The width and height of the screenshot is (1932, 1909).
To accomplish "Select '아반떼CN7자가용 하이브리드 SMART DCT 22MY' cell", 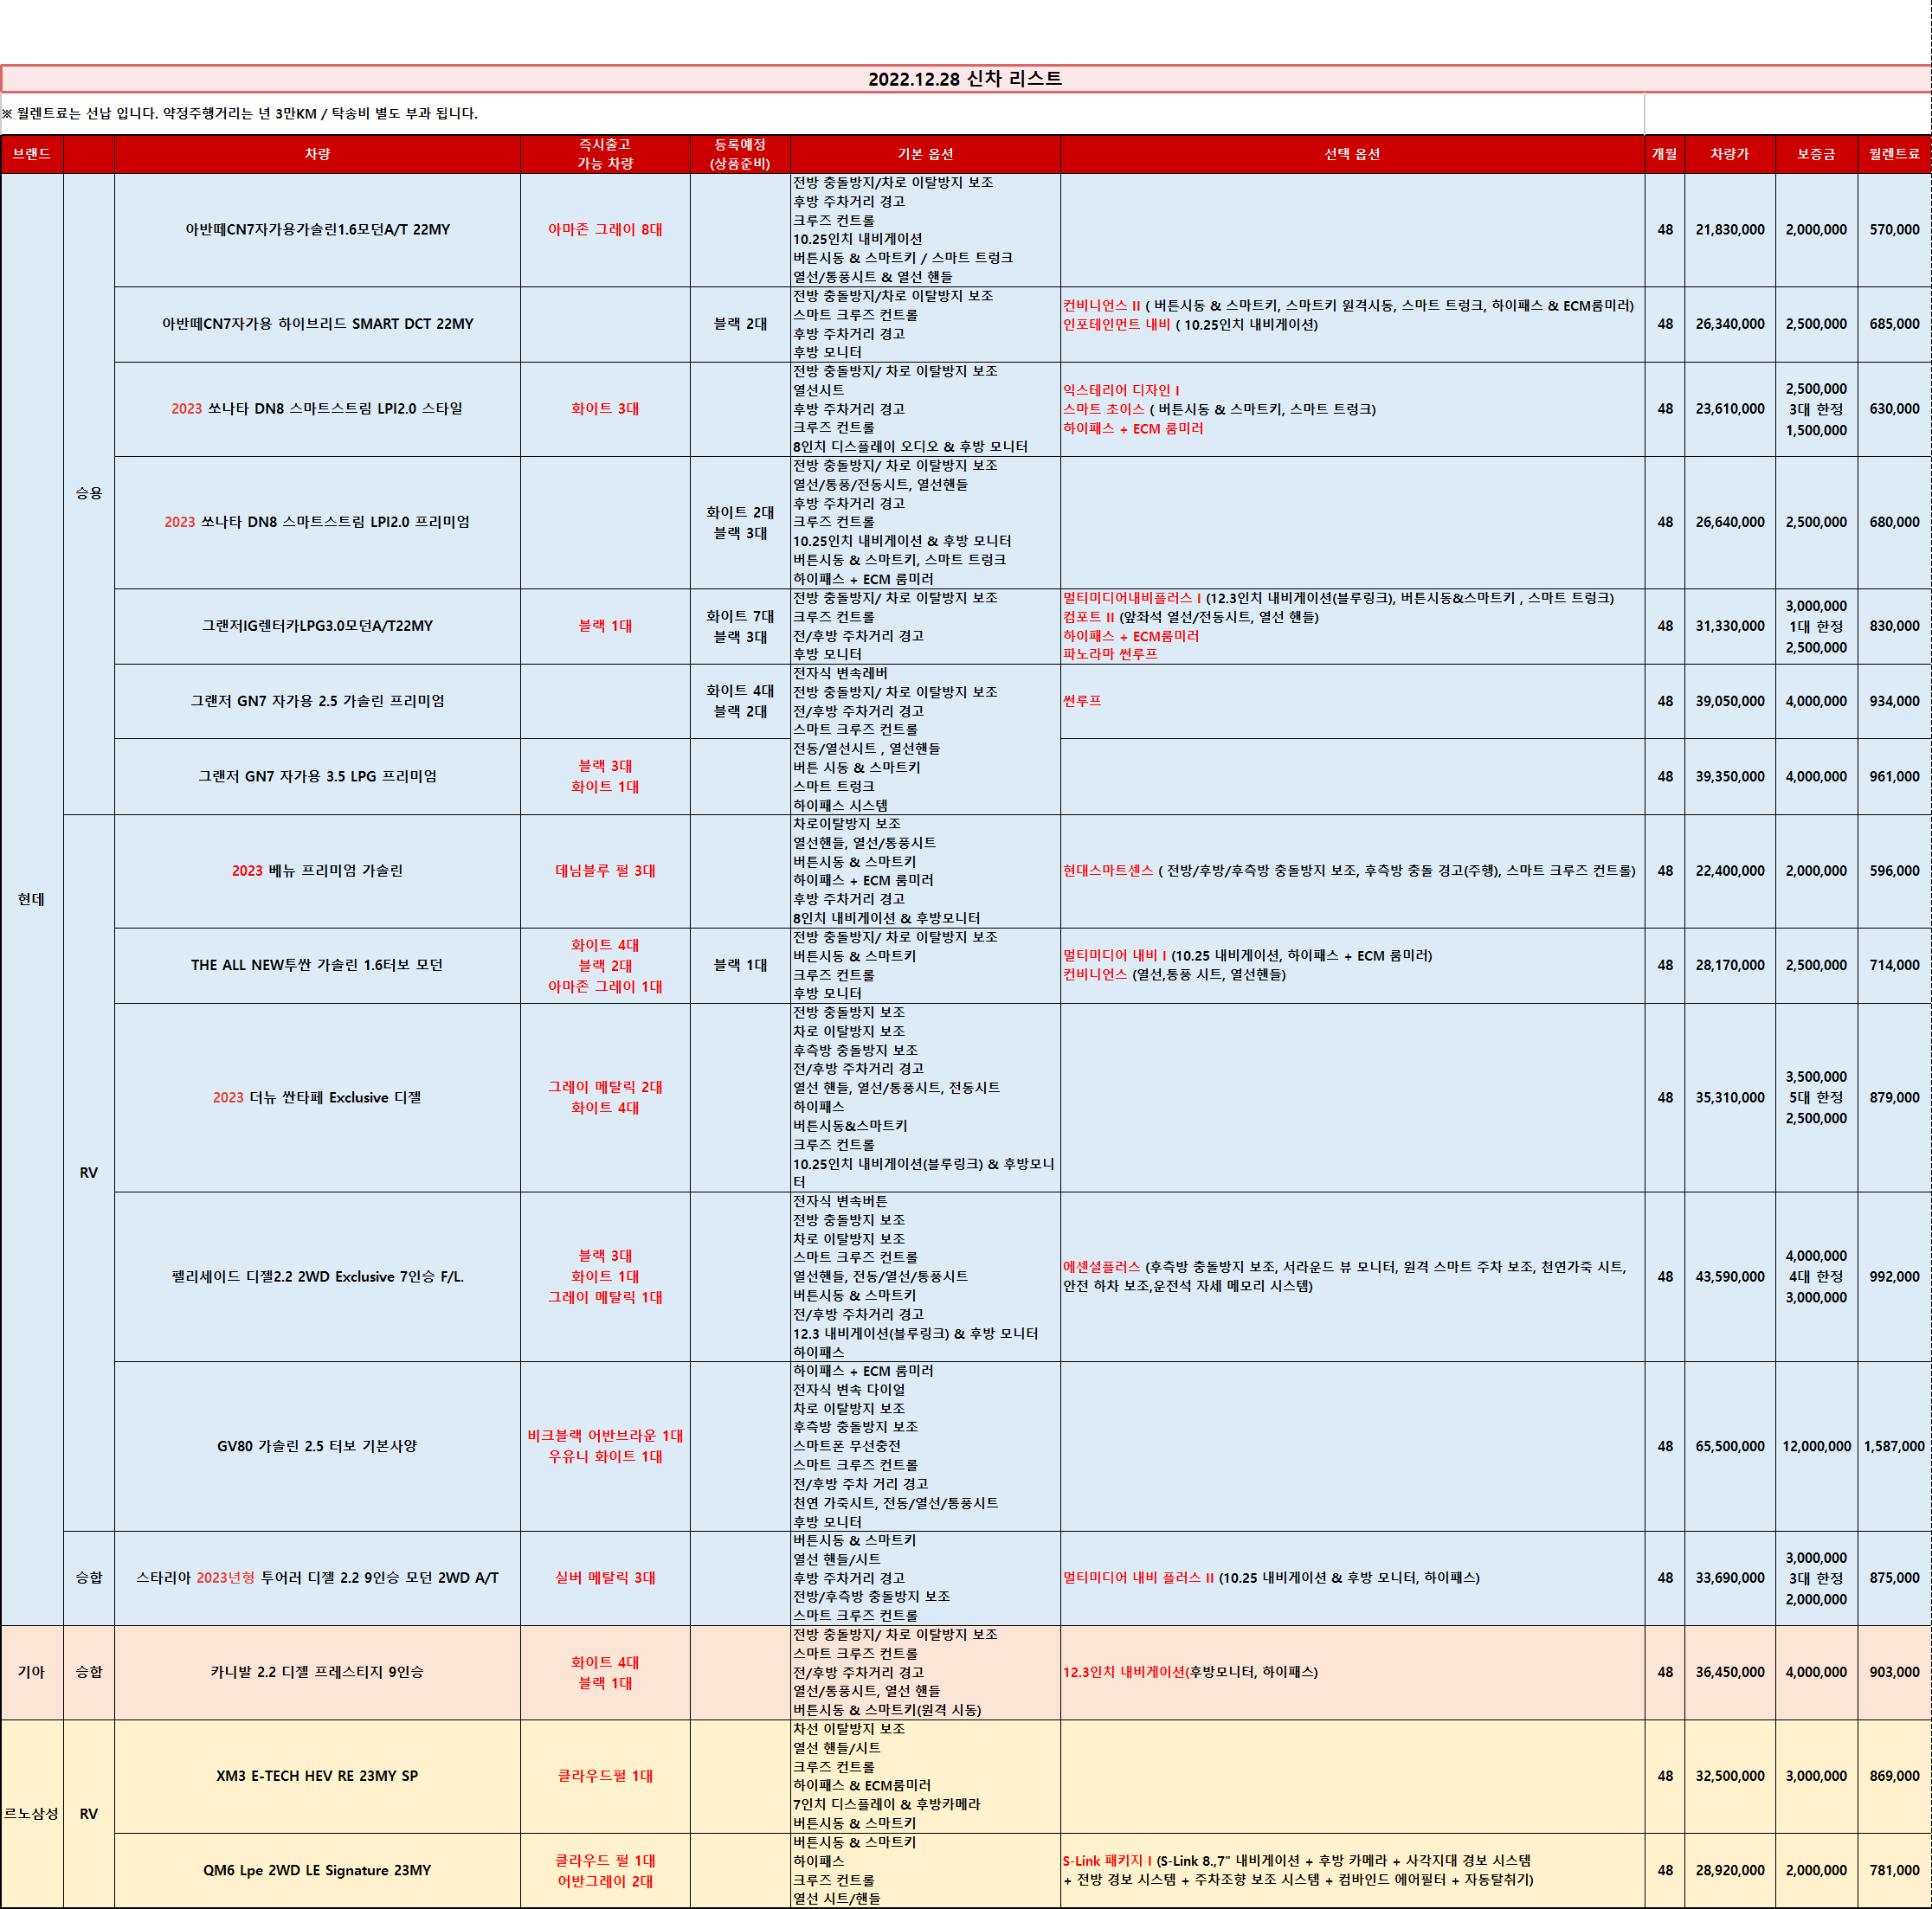I will pyautogui.click(x=317, y=324).
